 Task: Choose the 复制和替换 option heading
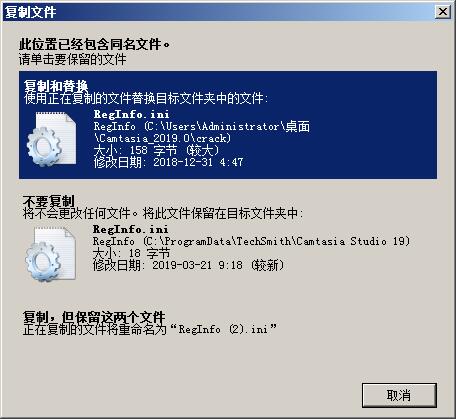click(56, 86)
